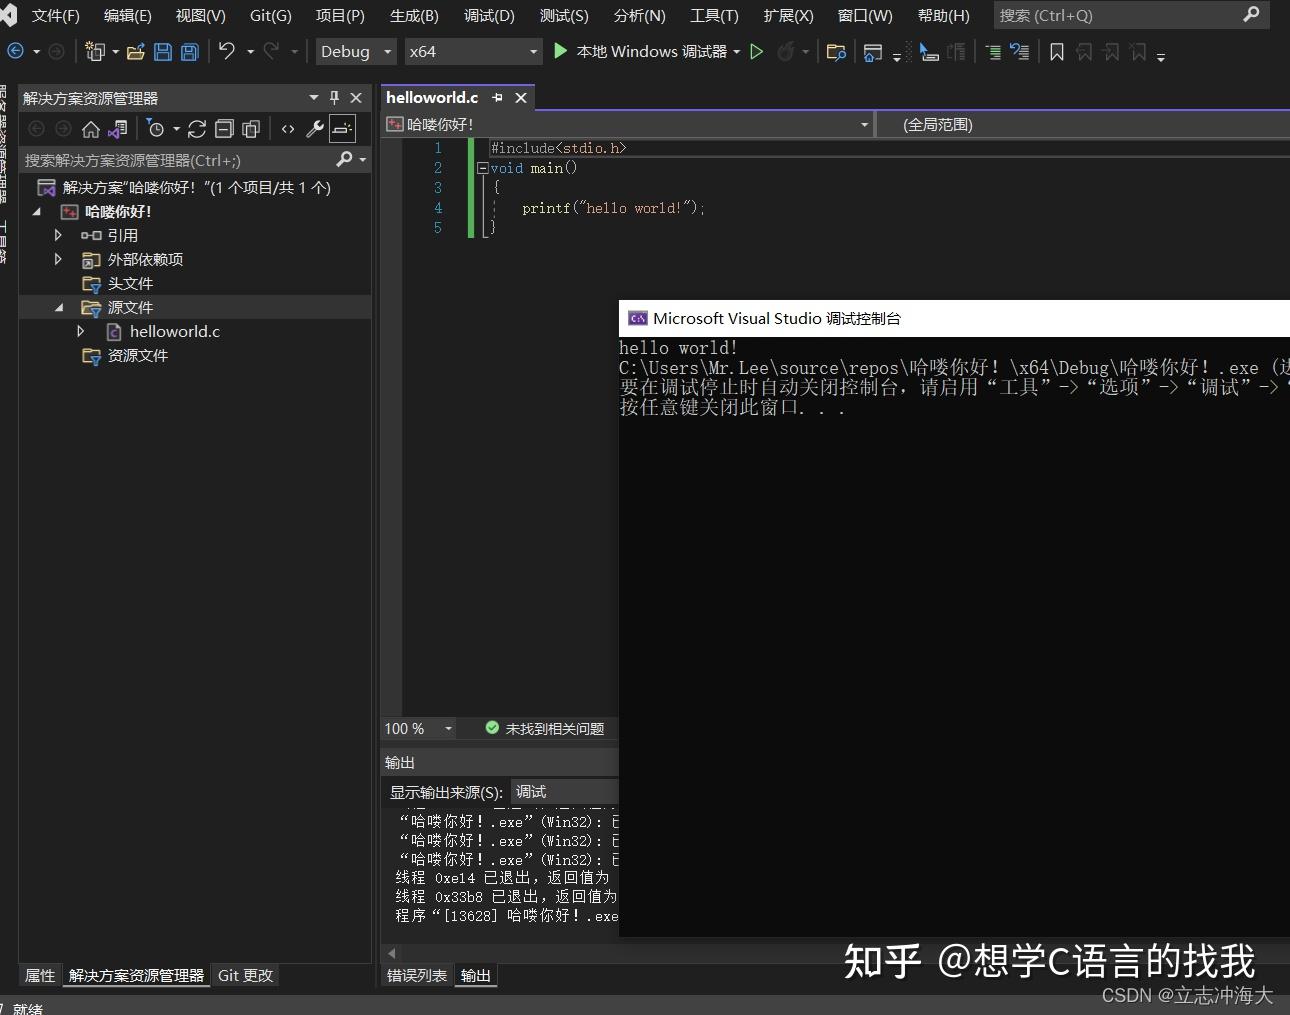
Task: Click the Save All icon
Action: tap(190, 51)
